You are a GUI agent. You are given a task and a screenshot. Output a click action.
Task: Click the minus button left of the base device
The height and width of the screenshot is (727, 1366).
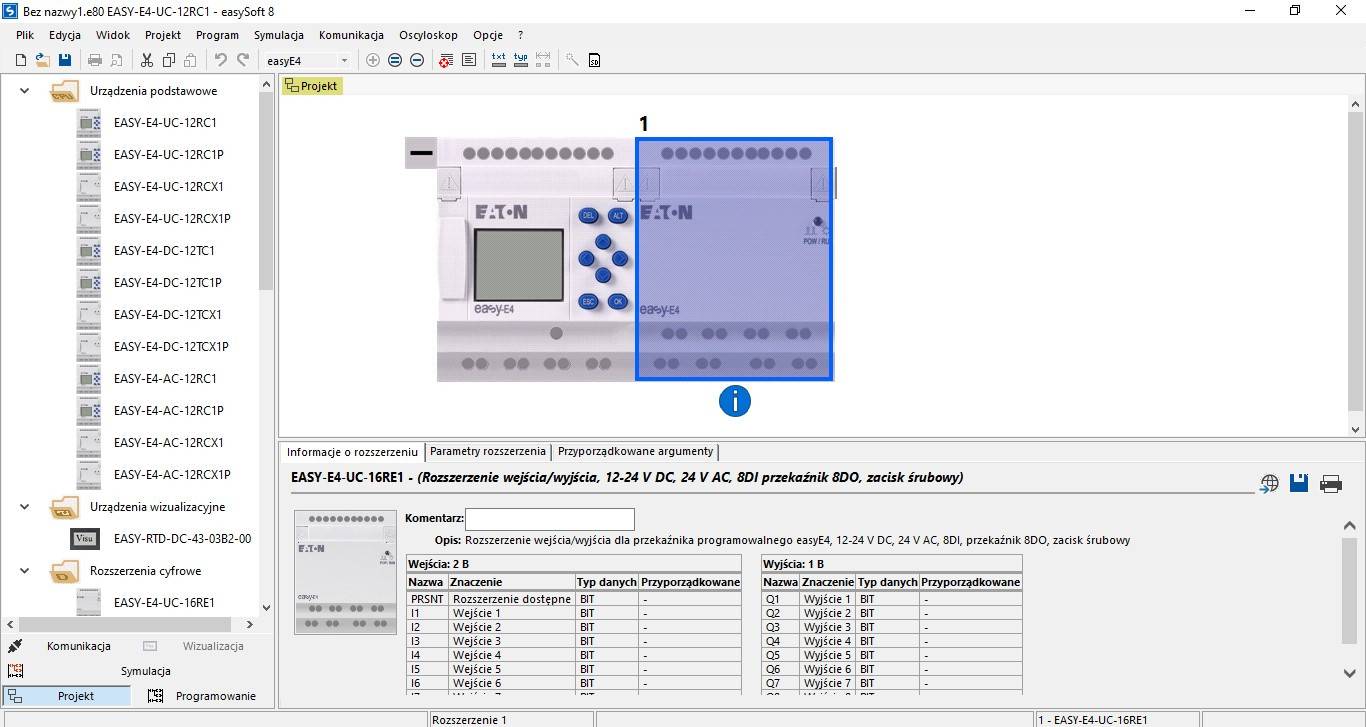(x=421, y=153)
